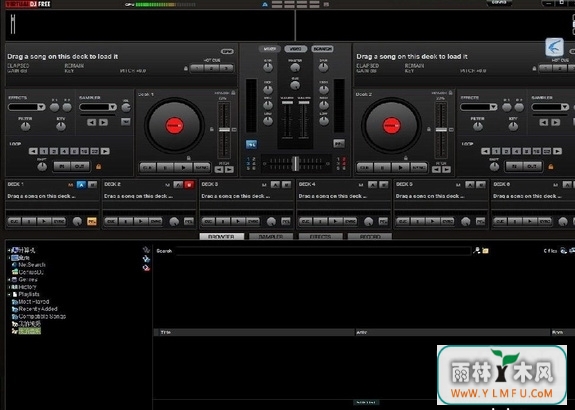Toggle the blue left PFL headphone button in mixer
The image size is (575, 410).
coord(252,144)
